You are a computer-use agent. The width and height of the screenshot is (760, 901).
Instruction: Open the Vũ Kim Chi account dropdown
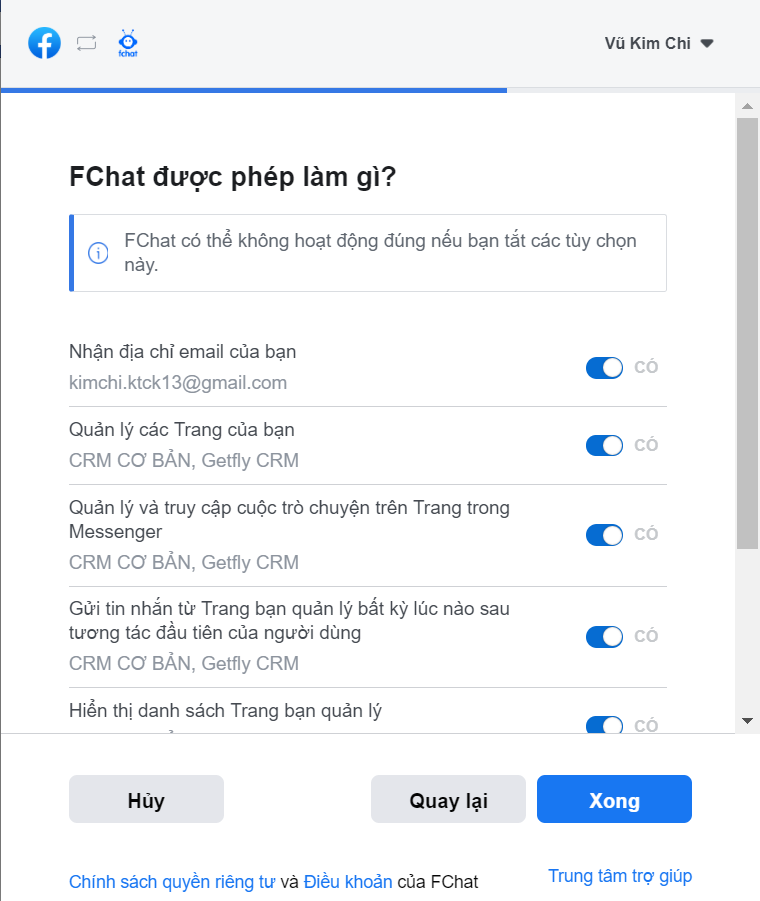coord(659,43)
